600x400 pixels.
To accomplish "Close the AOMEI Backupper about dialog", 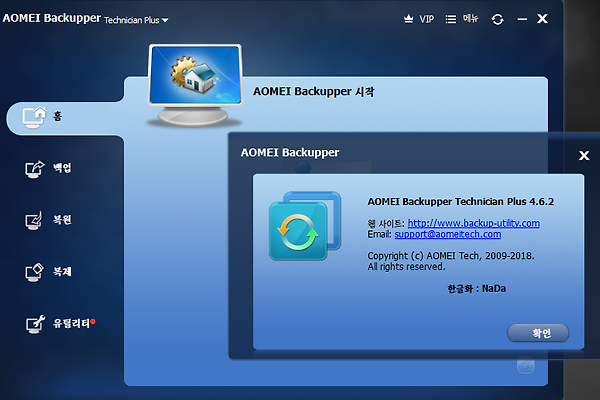I will (x=584, y=155).
